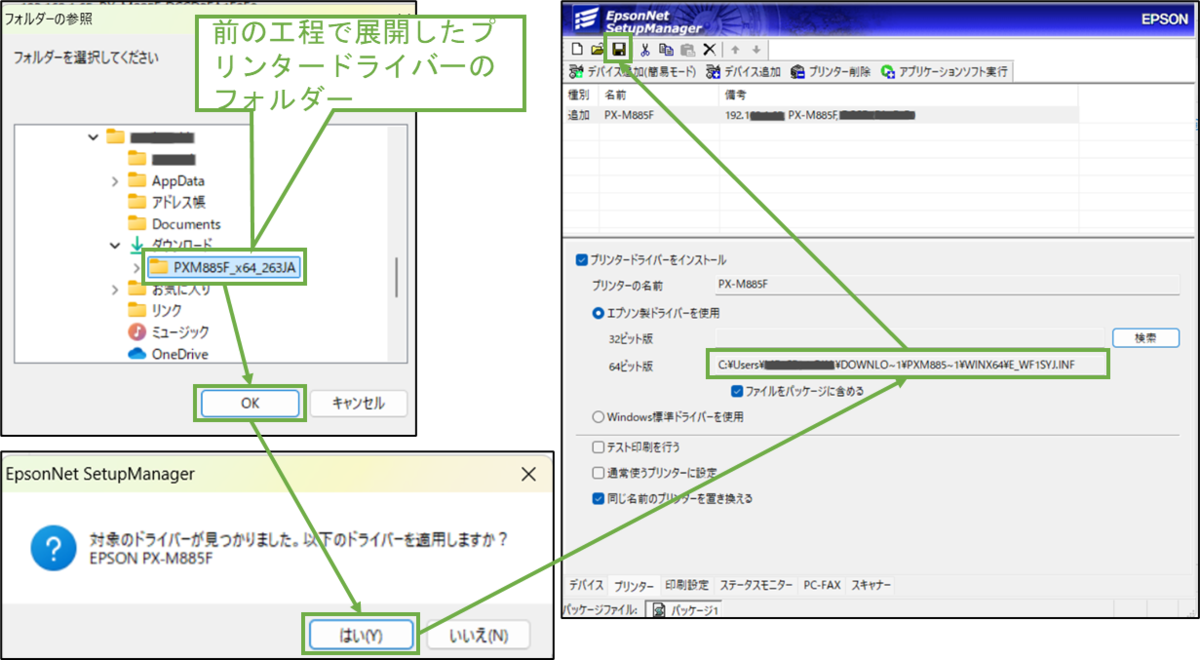The height and width of the screenshot is (660, 1200).
Task: Select the OneDrive cloud icon item
Action: tap(137, 354)
